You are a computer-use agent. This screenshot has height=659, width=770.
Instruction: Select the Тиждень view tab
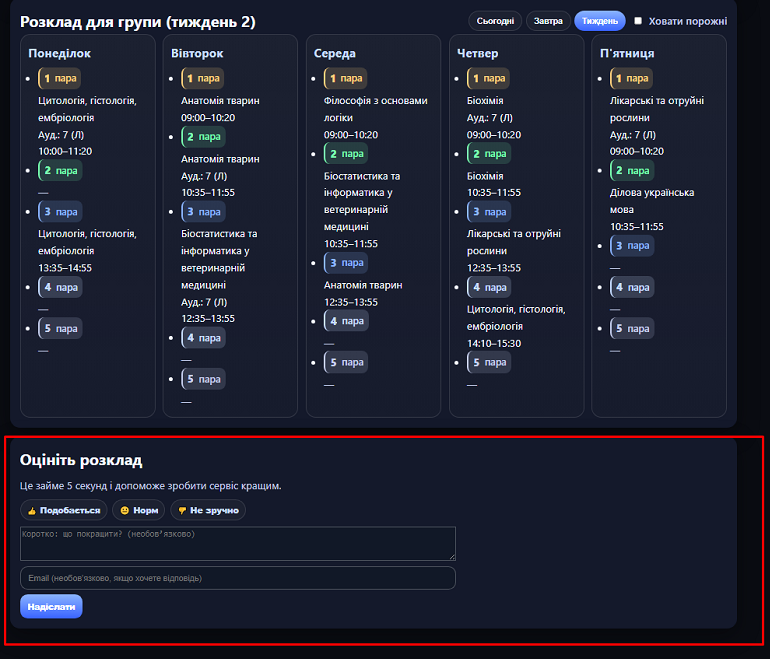(600, 21)
